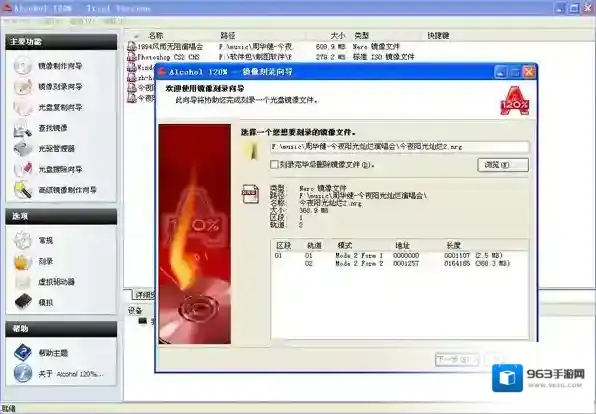
Task: Click the 下一步 next button
Action: tap(457, 360)
